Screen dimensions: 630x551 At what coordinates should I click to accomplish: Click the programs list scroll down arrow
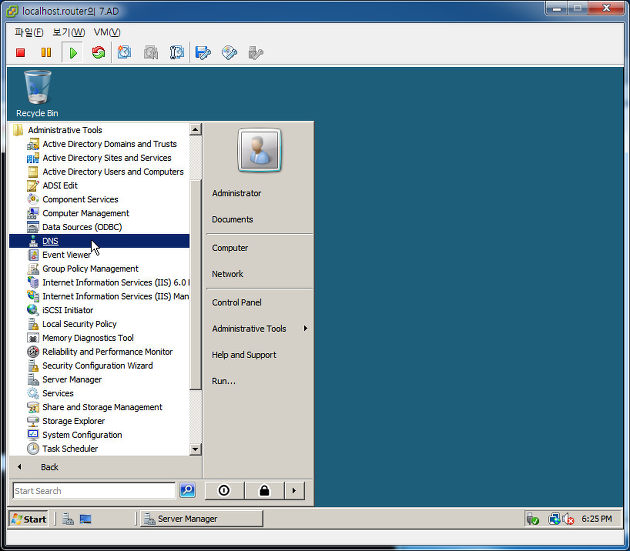coord(195,449)
